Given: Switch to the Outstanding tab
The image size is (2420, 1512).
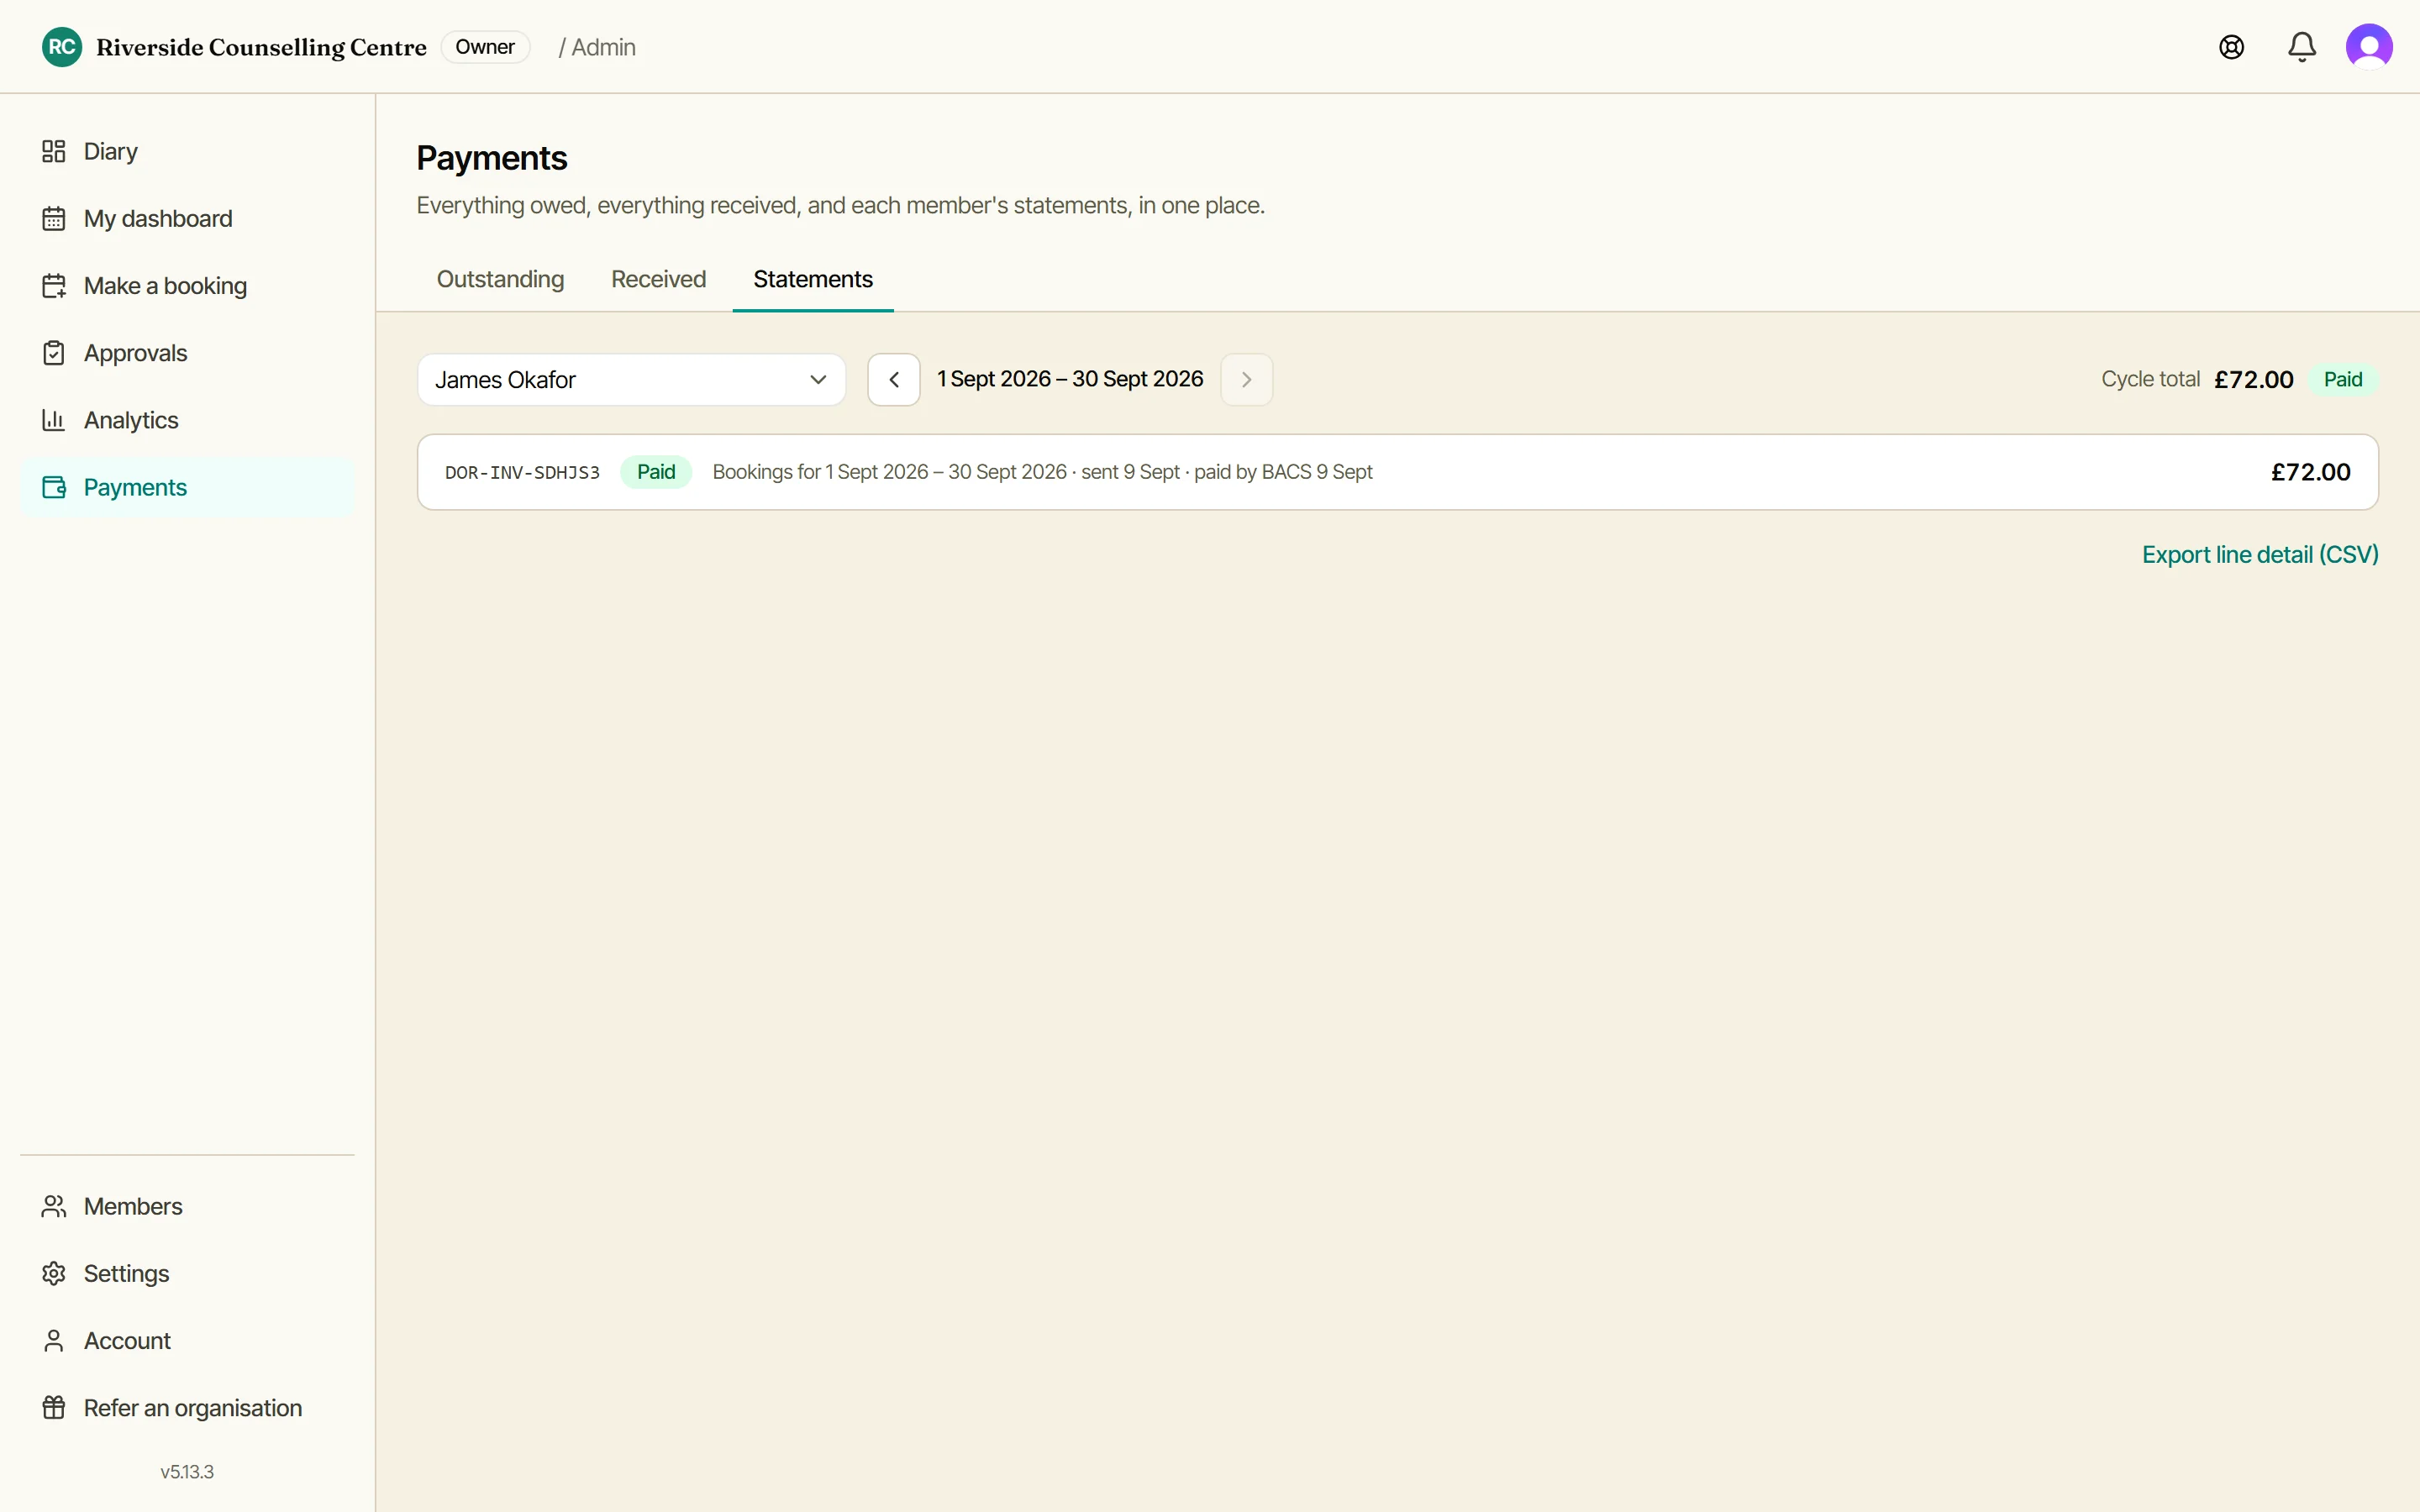Looking at the screenshot, I should (500, 279).
